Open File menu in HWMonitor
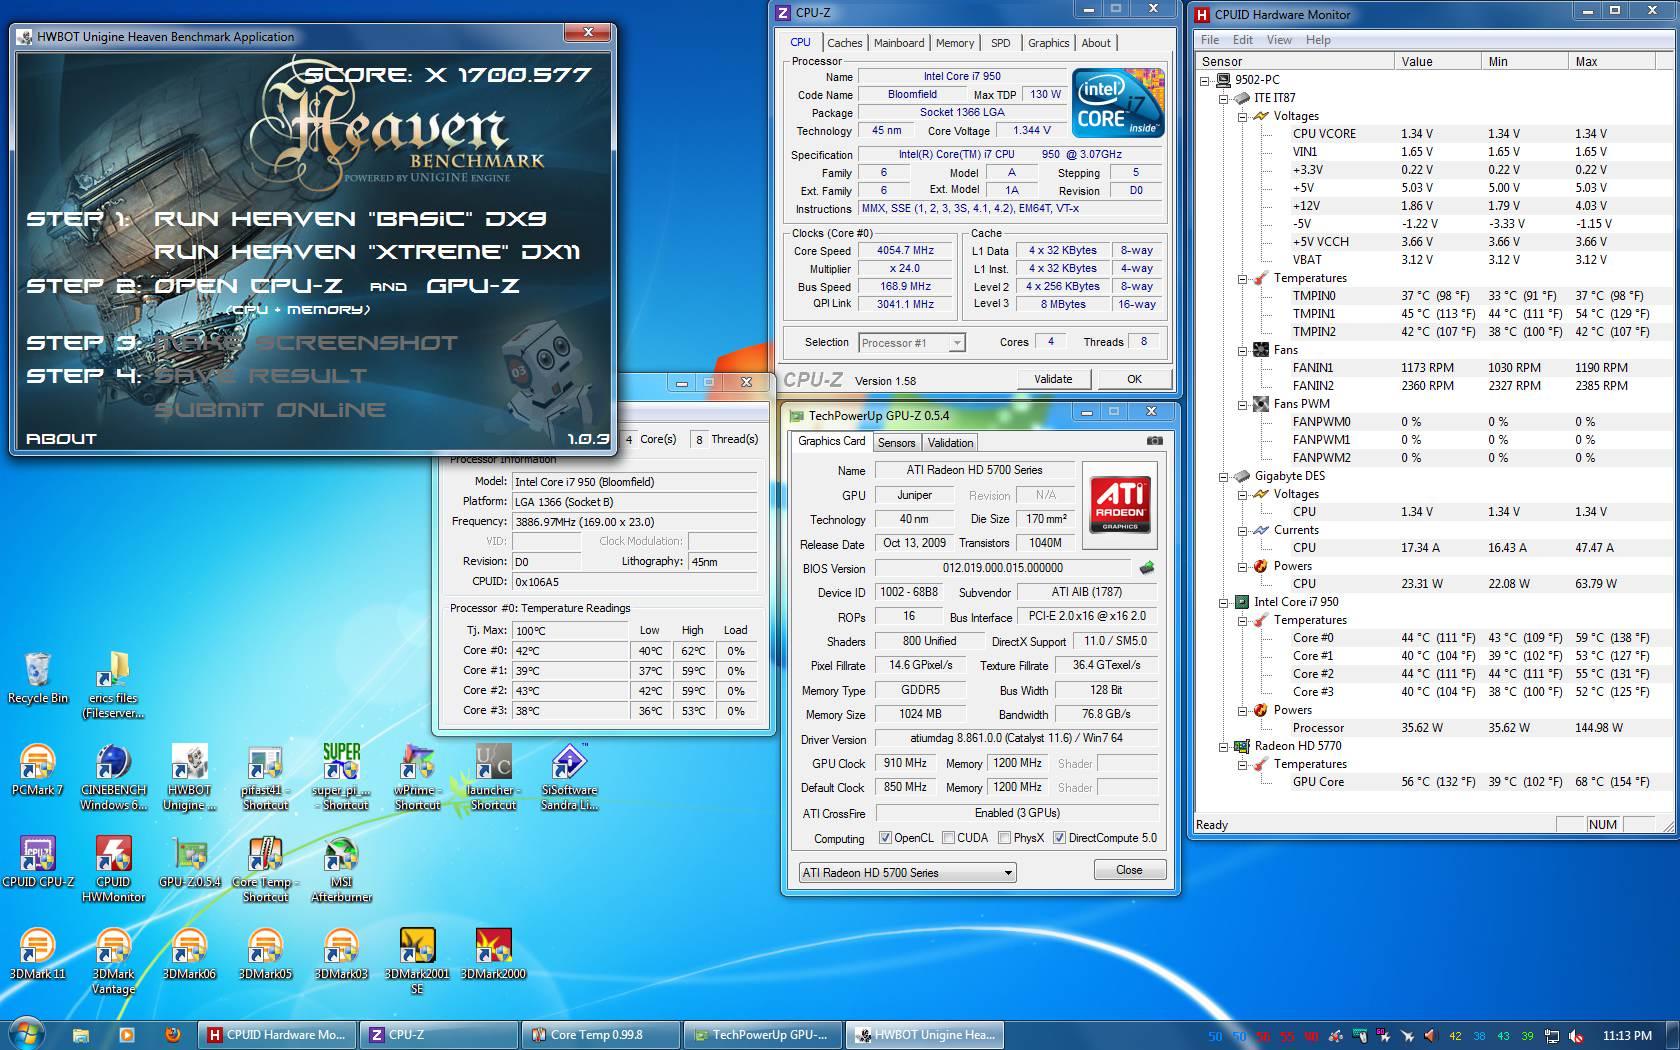Screen dimensions: 1680x1050 (x=1210, y=40)
